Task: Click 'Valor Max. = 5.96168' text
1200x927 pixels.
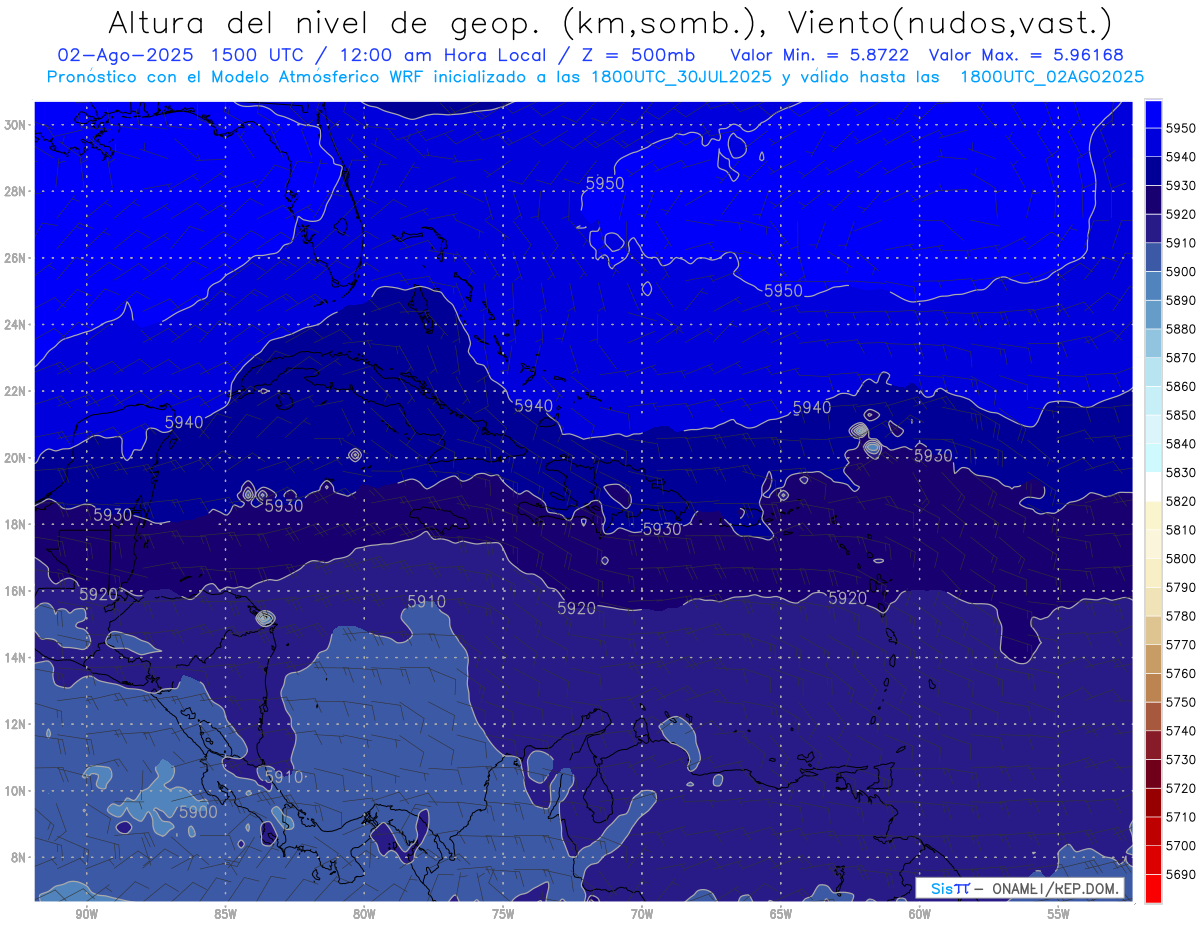Action: click(1026, 55)
